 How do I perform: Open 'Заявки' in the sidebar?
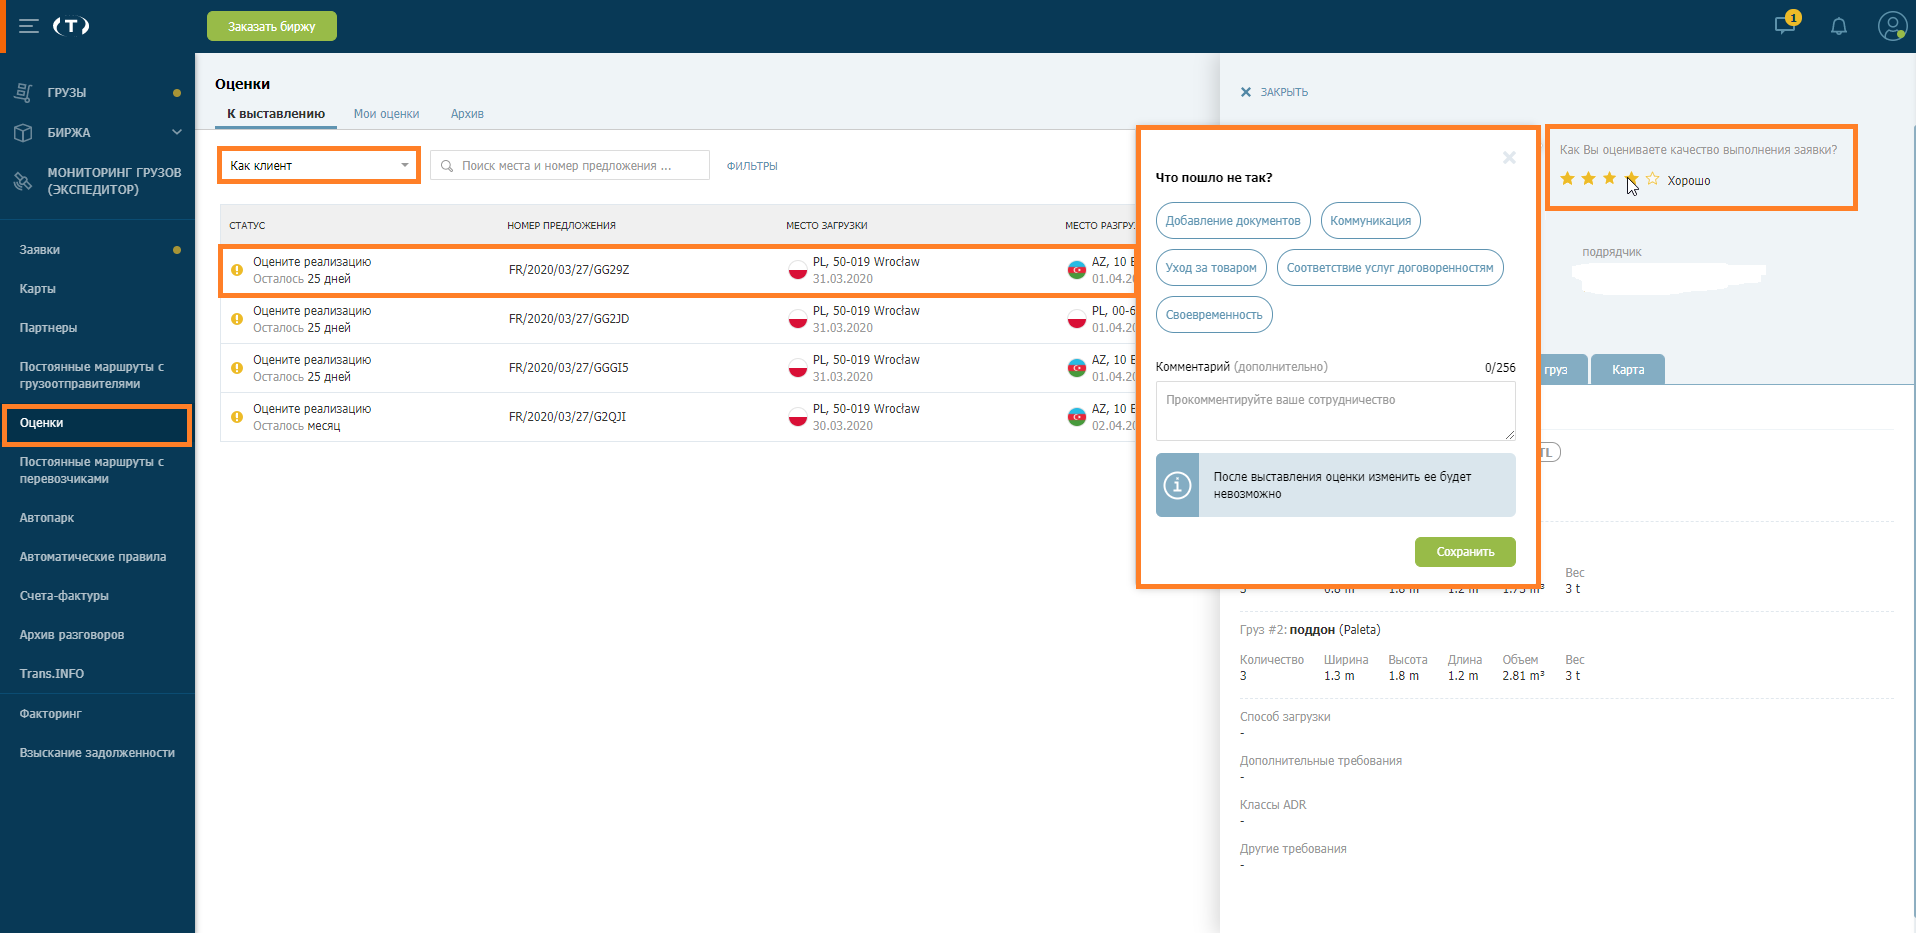click(x=40, y=250)
